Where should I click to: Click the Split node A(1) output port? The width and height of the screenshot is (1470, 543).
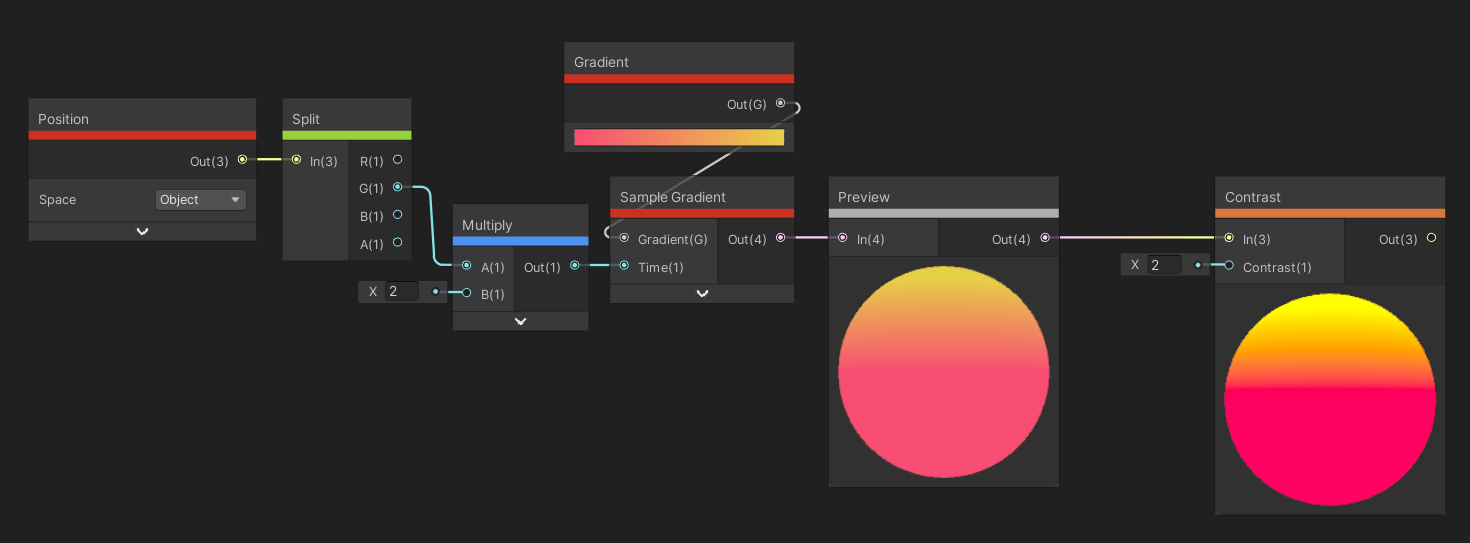pyautogui.click(x=398, y=243)
